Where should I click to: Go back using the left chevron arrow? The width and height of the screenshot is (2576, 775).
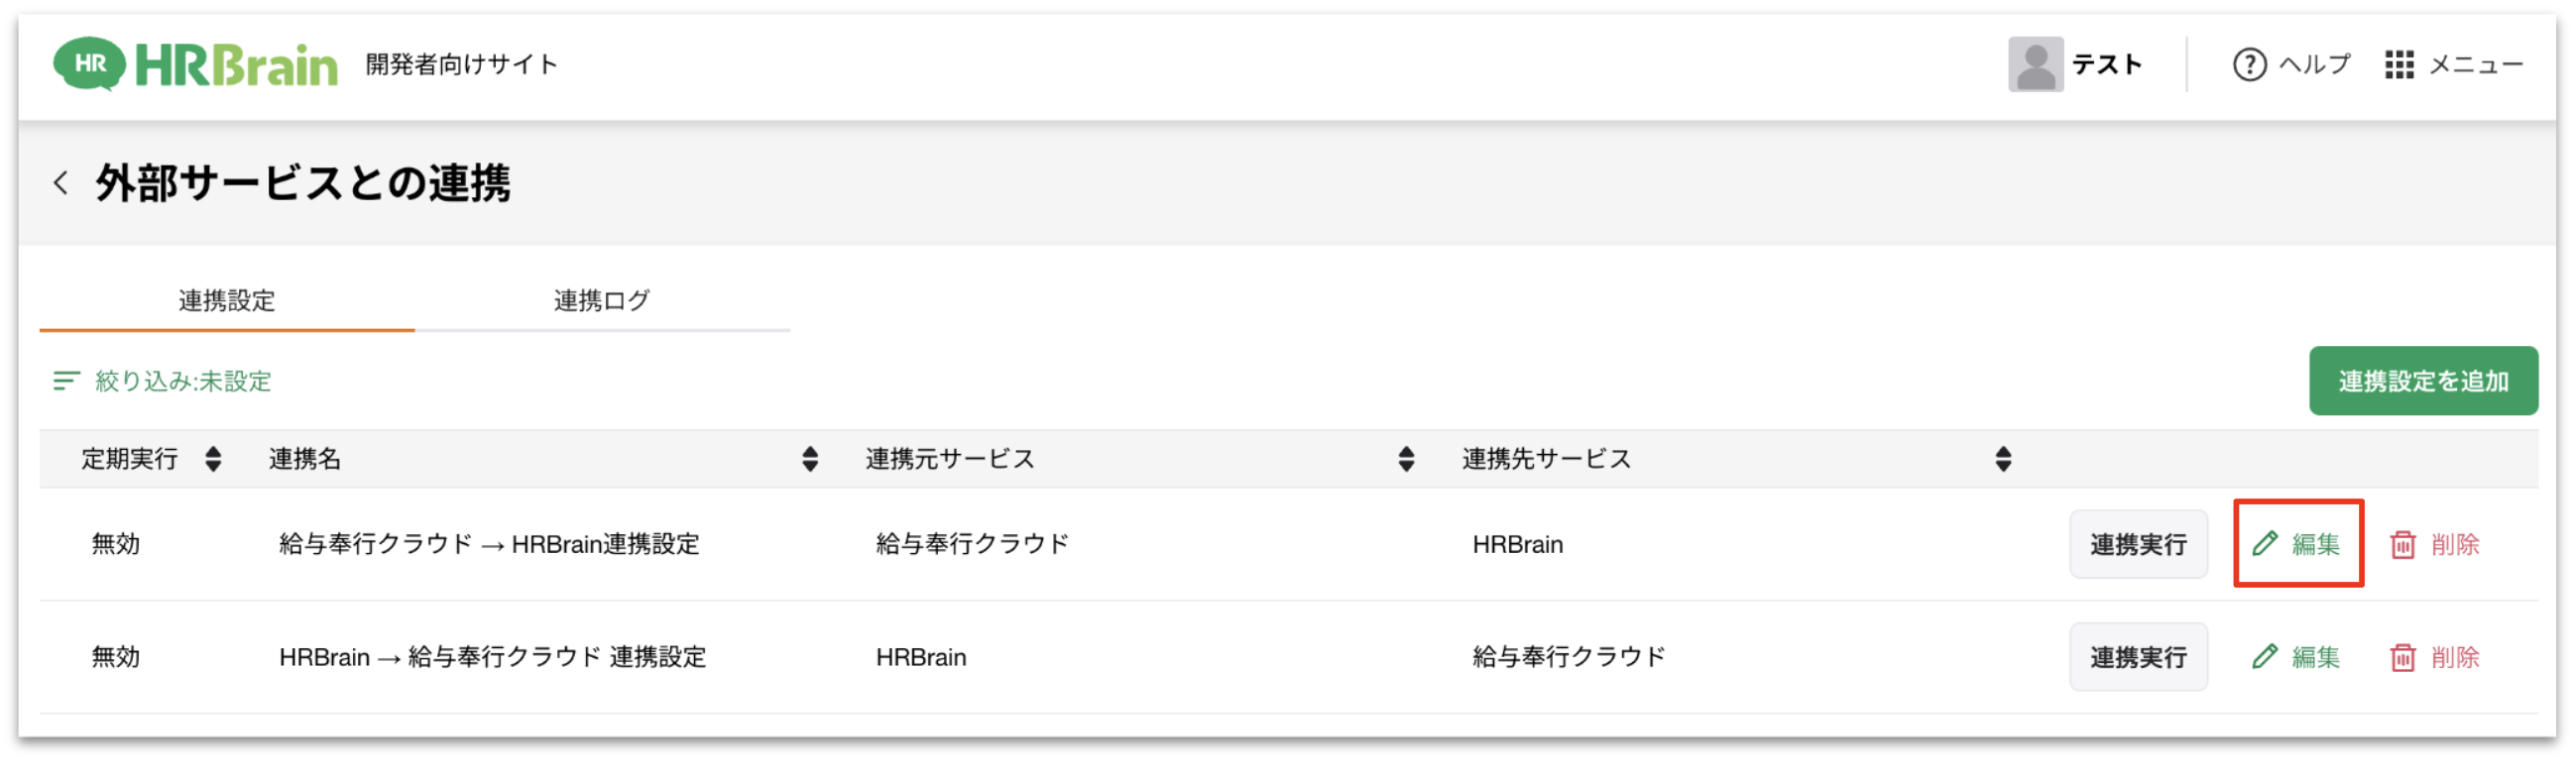[61, 183]
